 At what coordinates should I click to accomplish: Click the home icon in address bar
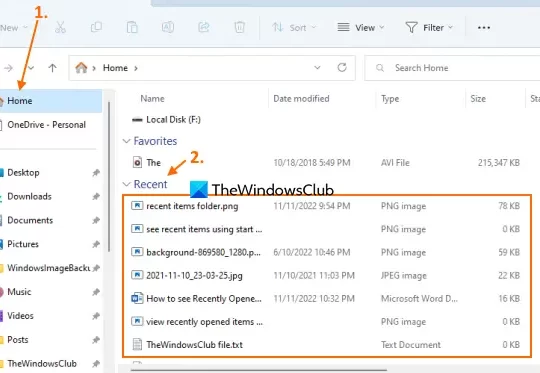coord(81,68)
